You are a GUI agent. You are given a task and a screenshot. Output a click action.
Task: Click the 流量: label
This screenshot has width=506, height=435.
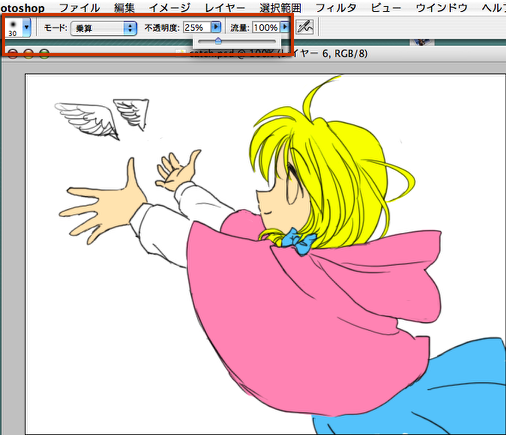point(240,28)
